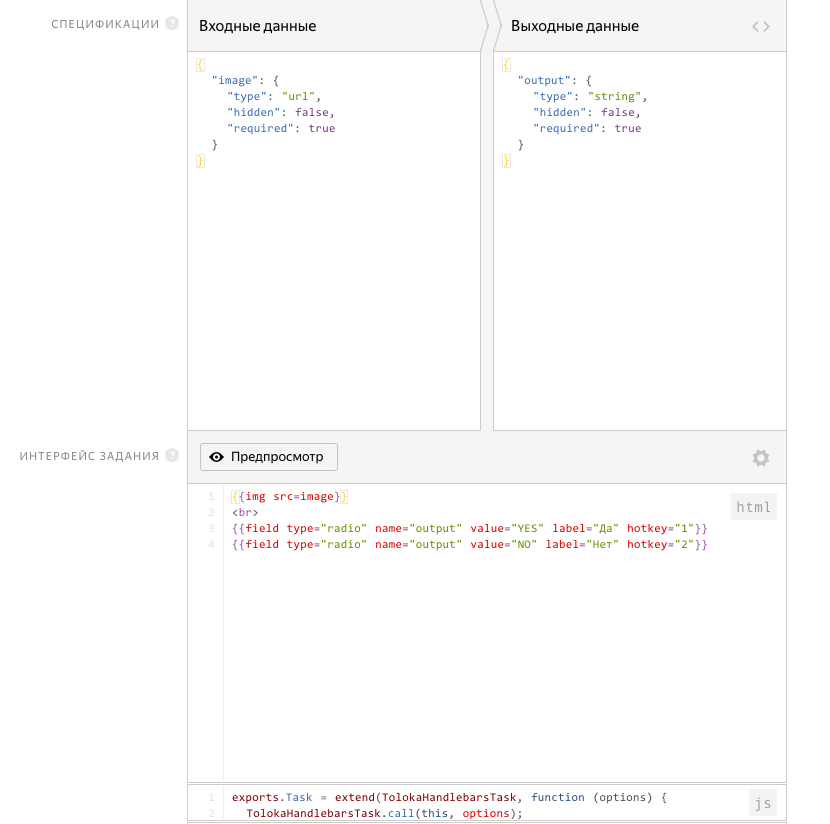Click the "url" type value
The width and height of the screenshot is (830, 824).
tap(298, 96)
